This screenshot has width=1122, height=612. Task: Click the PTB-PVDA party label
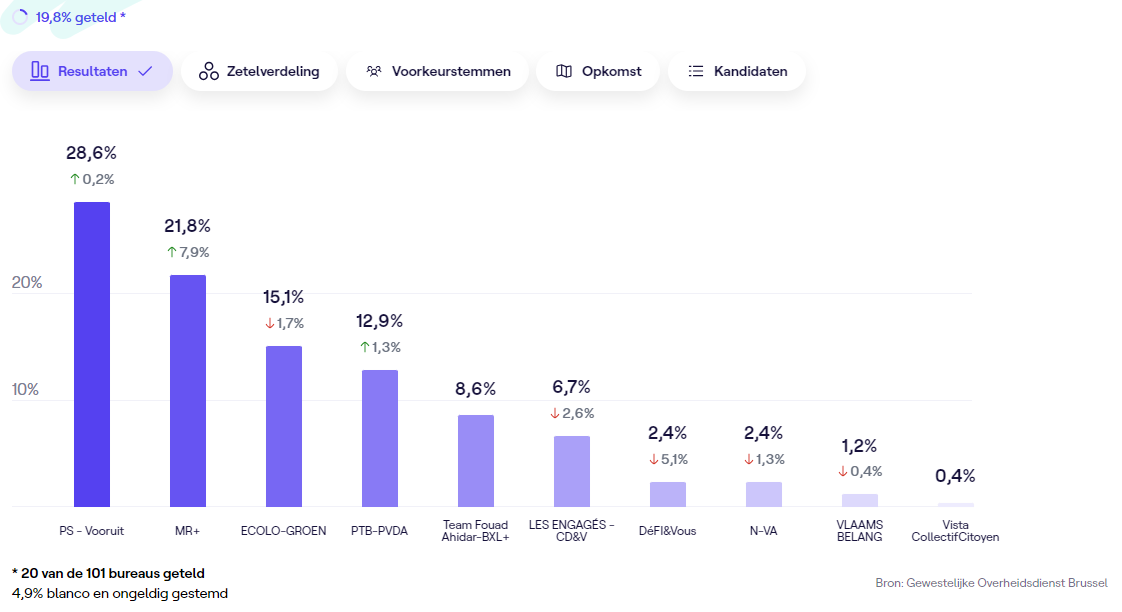click(379, 531)
